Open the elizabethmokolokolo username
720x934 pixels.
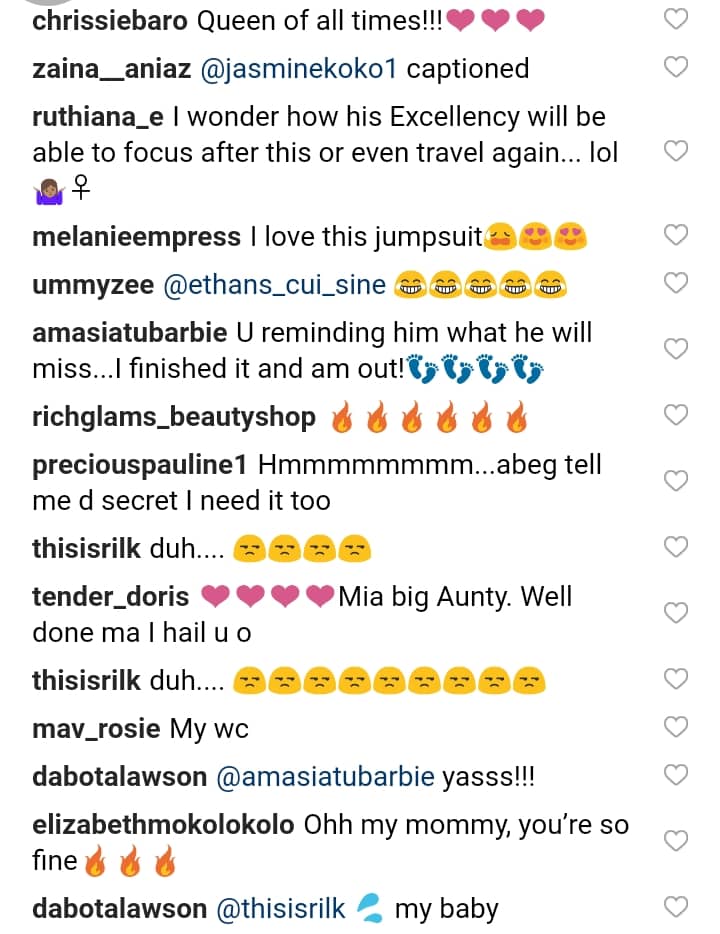163,826
